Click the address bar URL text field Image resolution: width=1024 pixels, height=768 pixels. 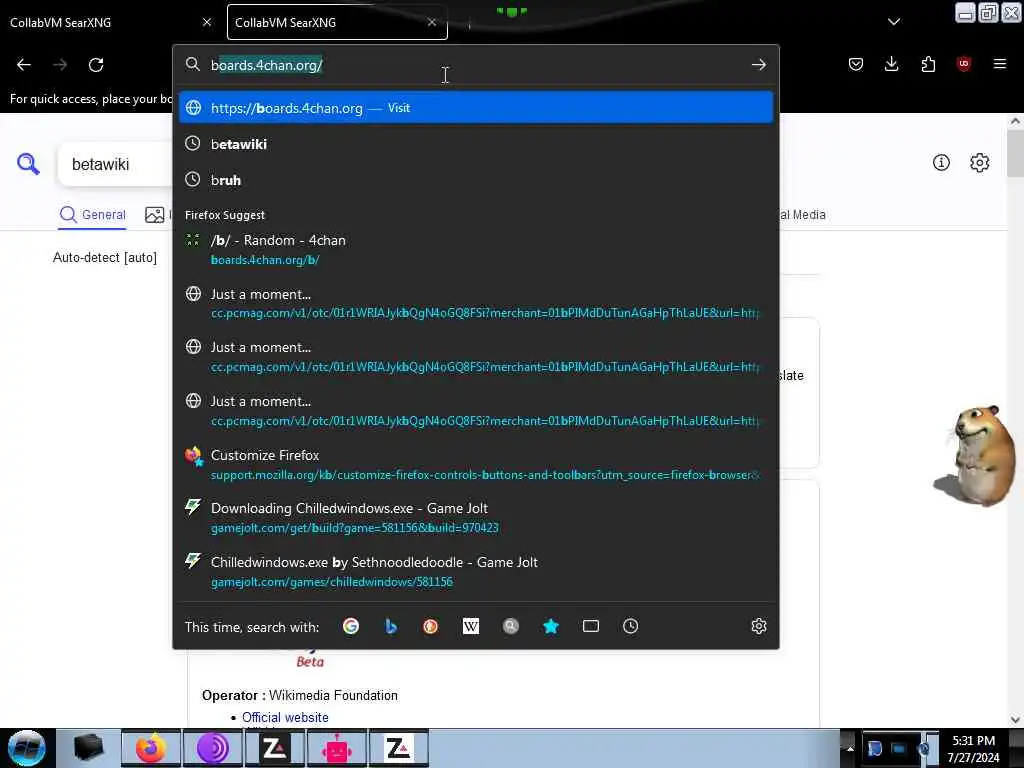click(477, 65)
